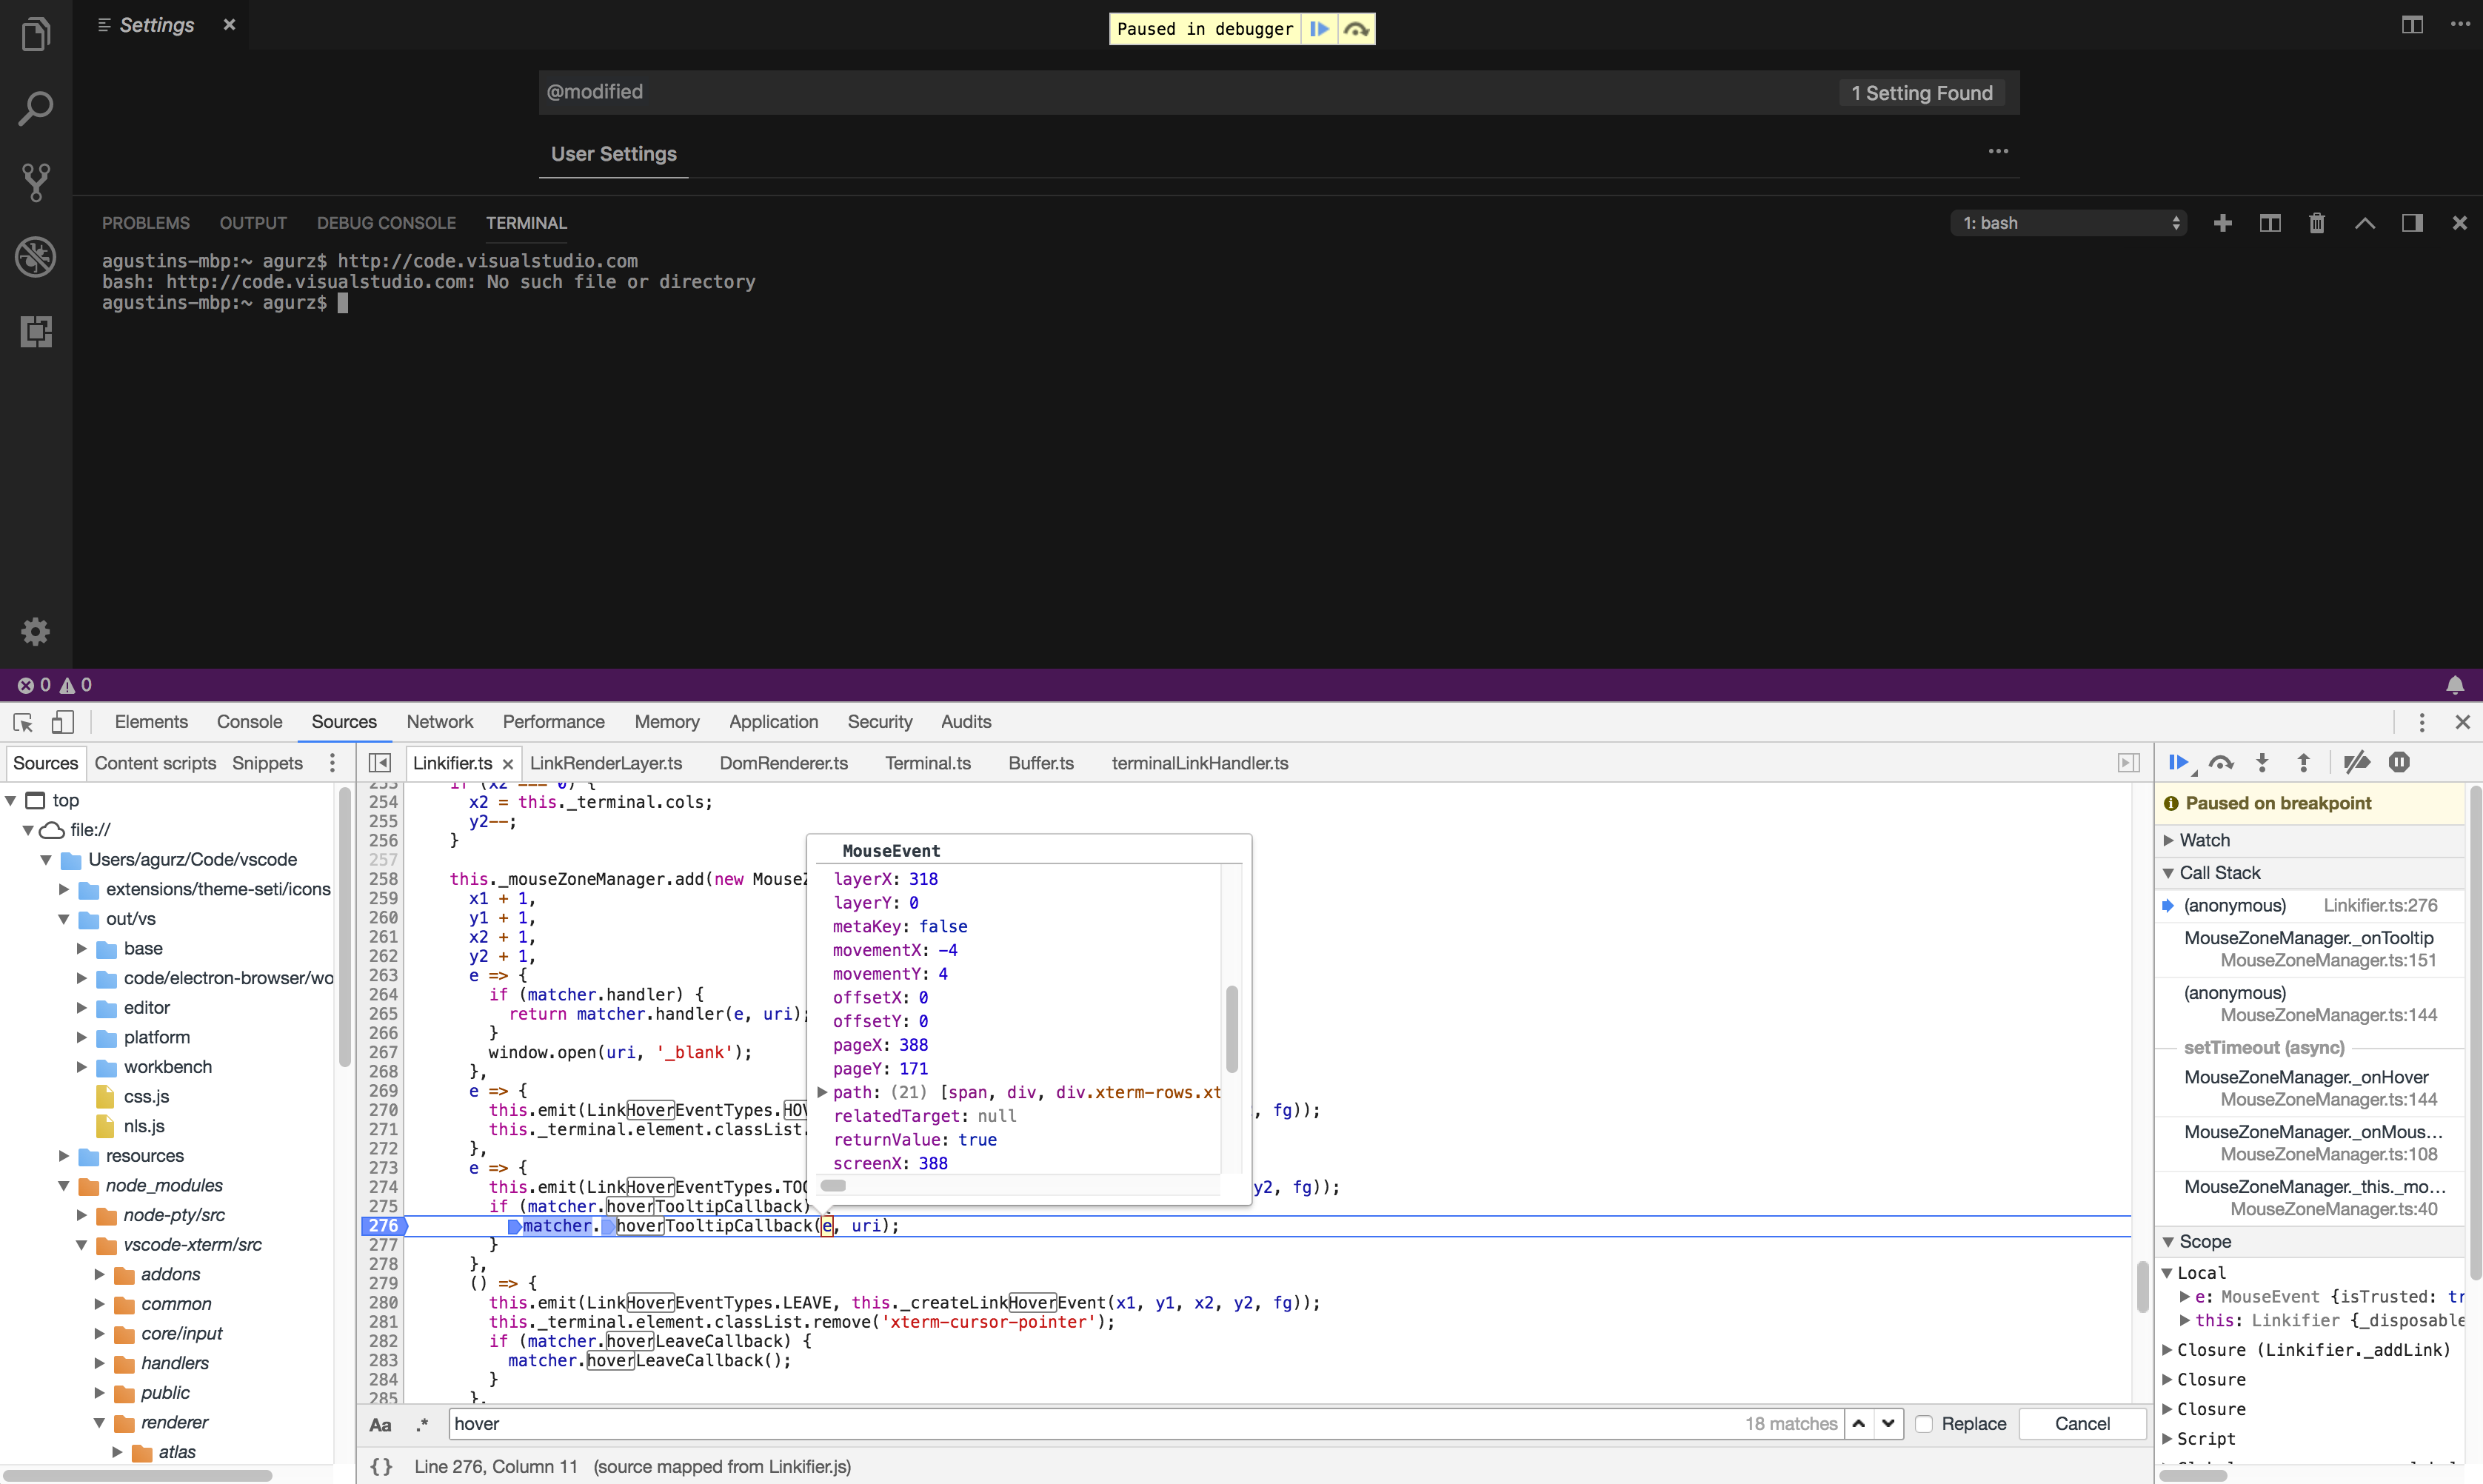Toggle match case in the search bar
This screenshot has width=2483, height=1484.
point(380,1424)
